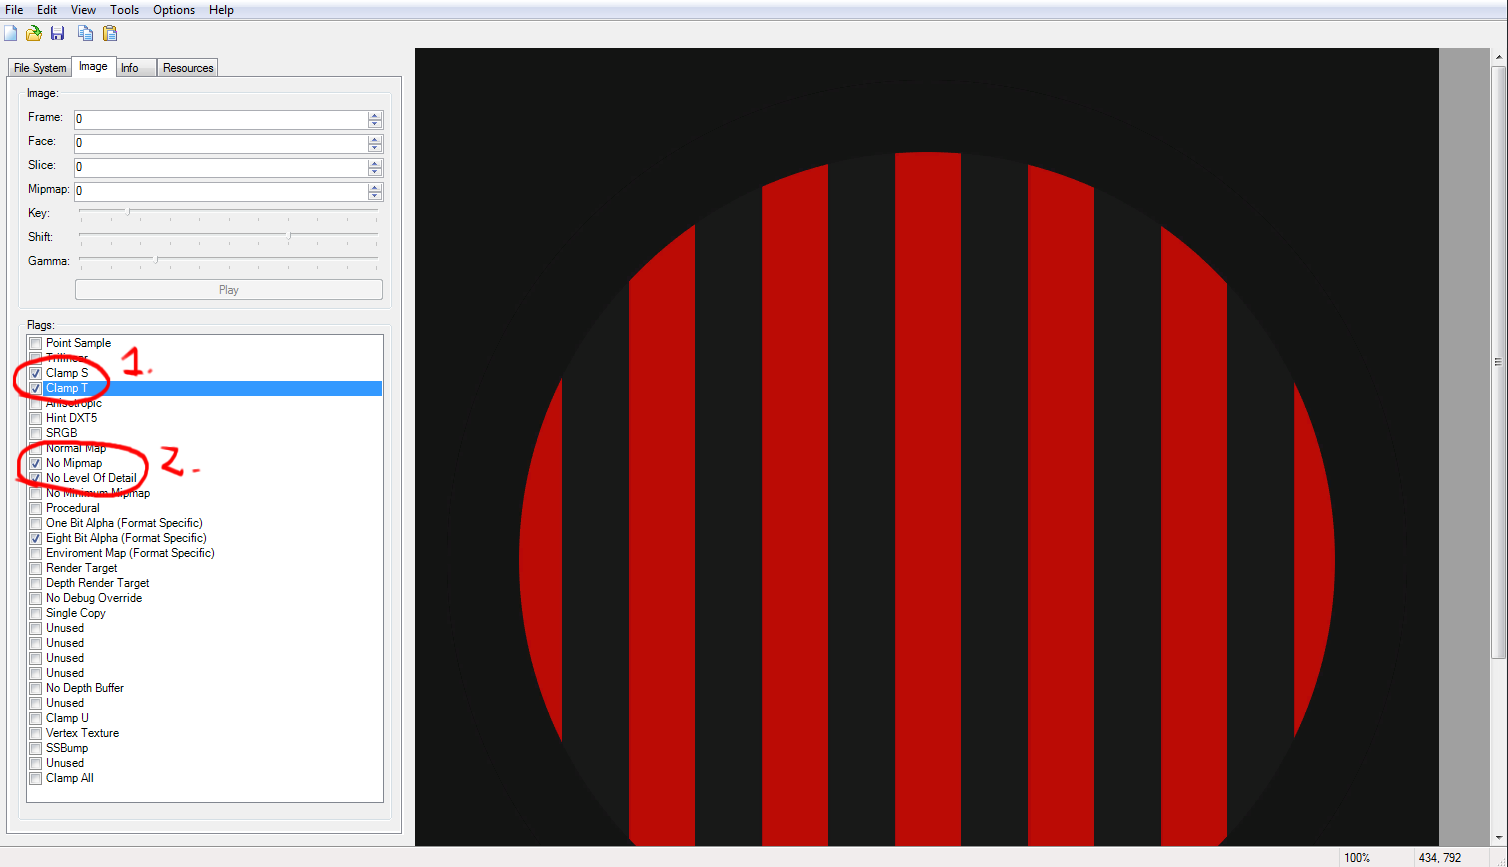Open the Edit menu
Screen dimensions: 1508x867
[47, 10]
